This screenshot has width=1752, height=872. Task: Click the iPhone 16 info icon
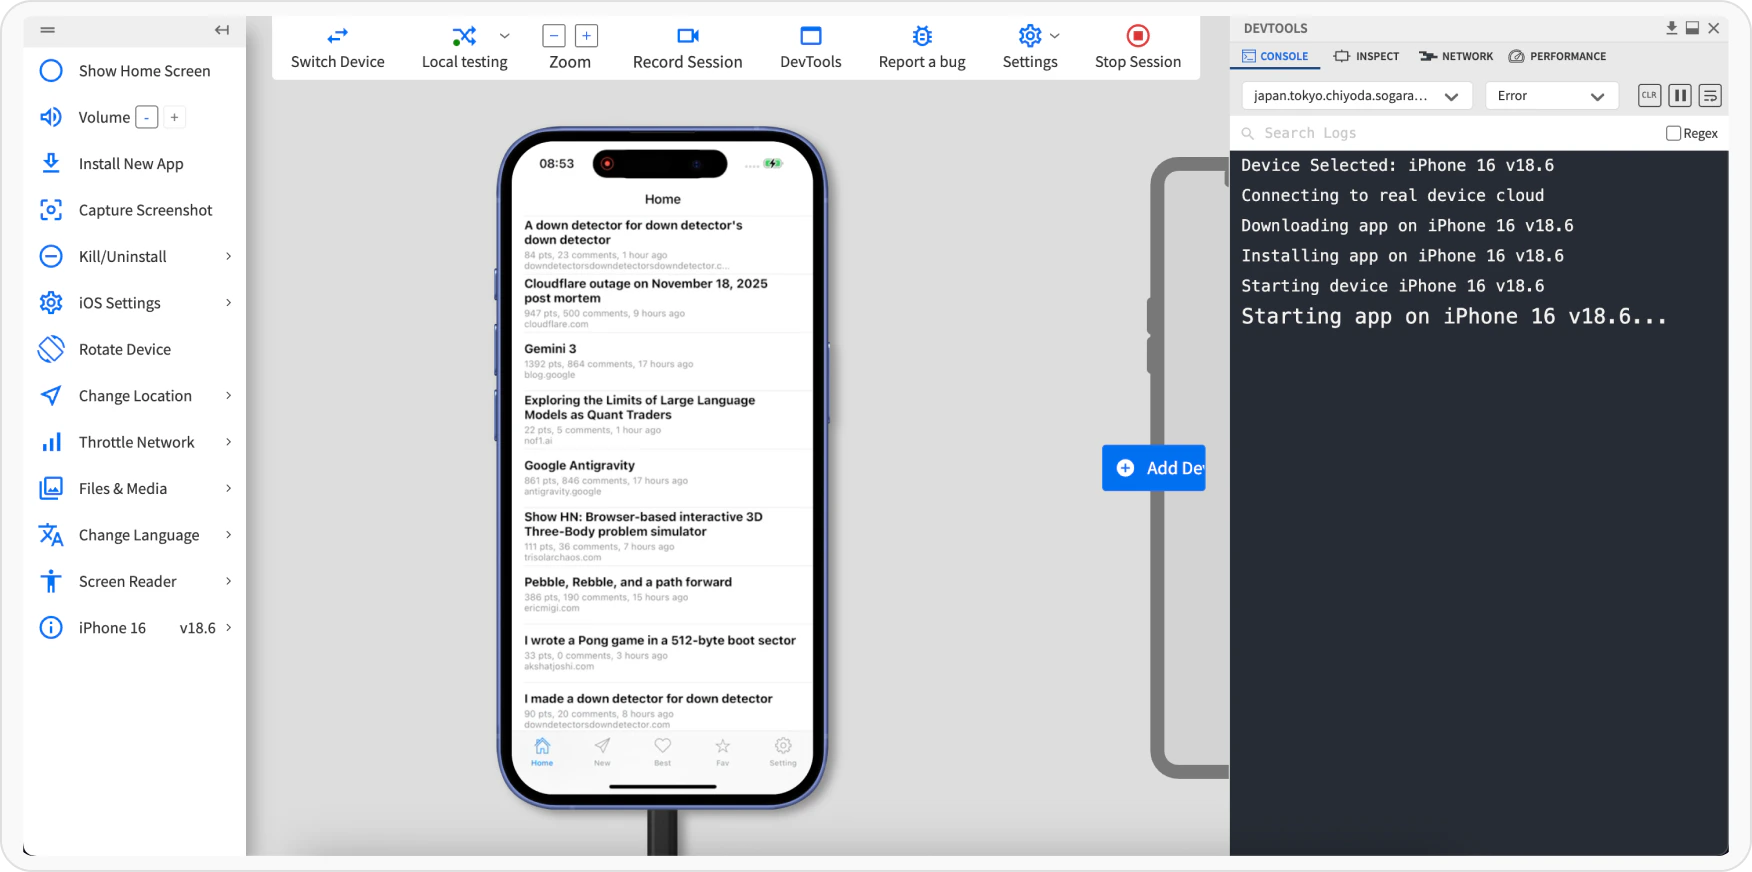coord(51,628)
